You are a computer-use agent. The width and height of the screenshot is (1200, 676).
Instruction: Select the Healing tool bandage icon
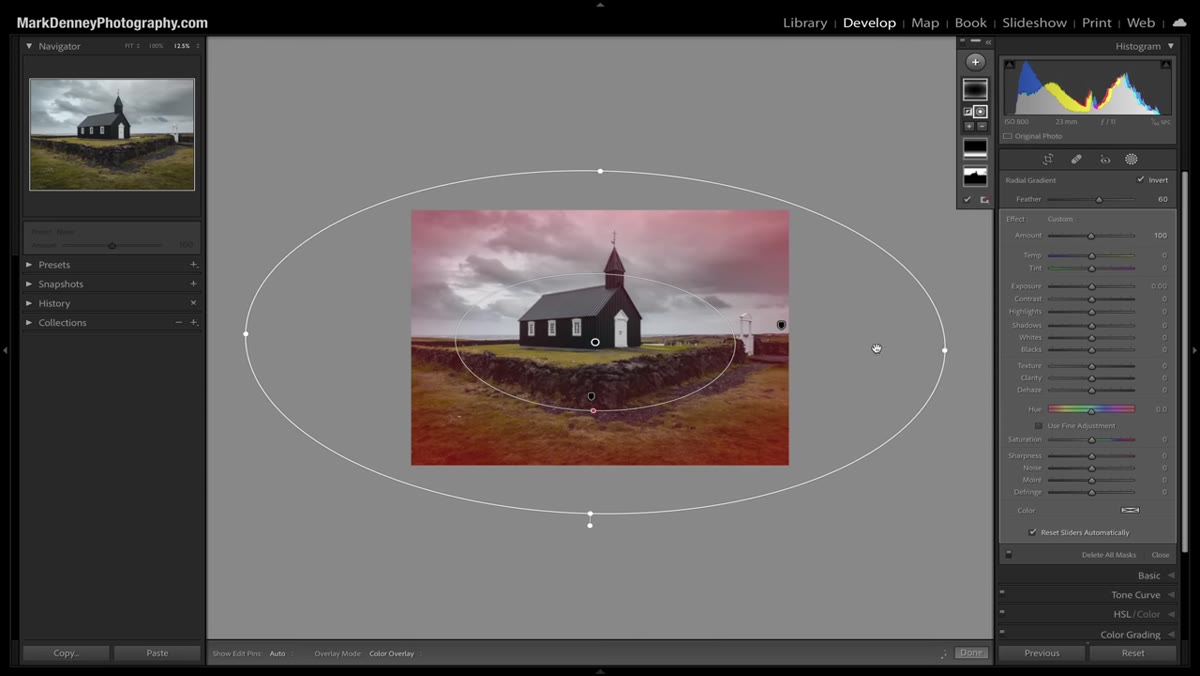(1076, 159)
